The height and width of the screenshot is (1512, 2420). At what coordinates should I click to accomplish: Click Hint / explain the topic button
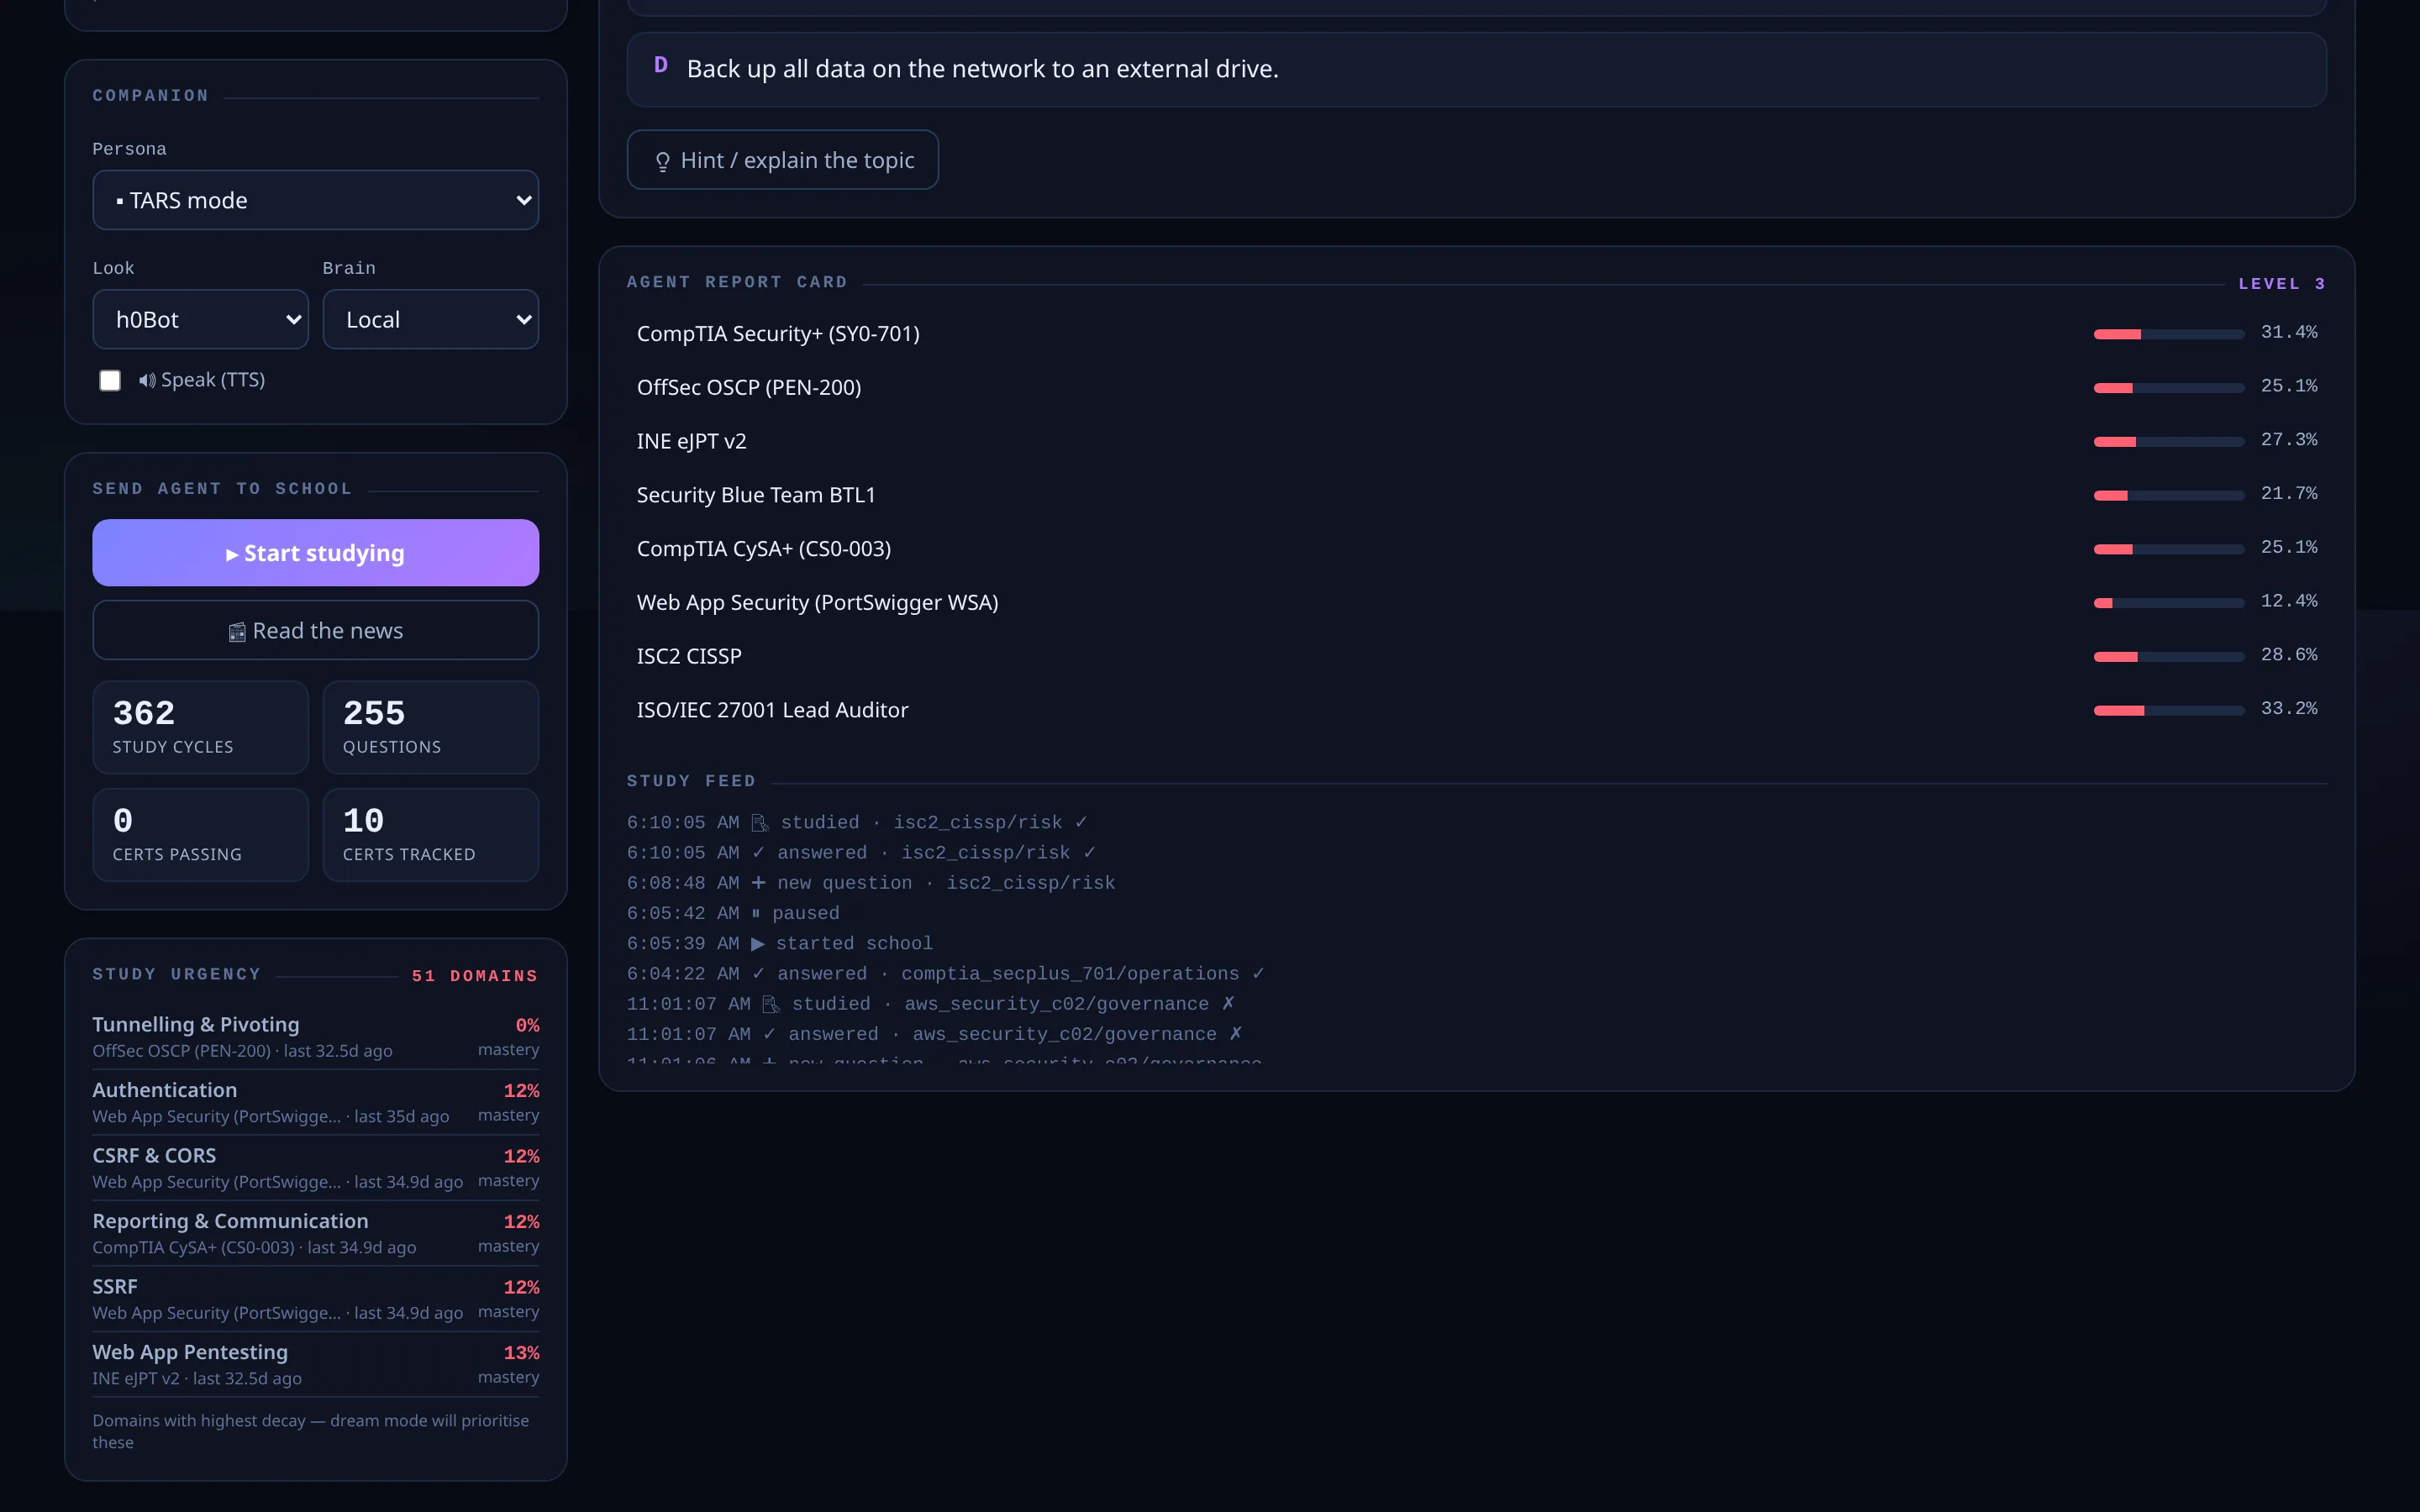[783, 160]
